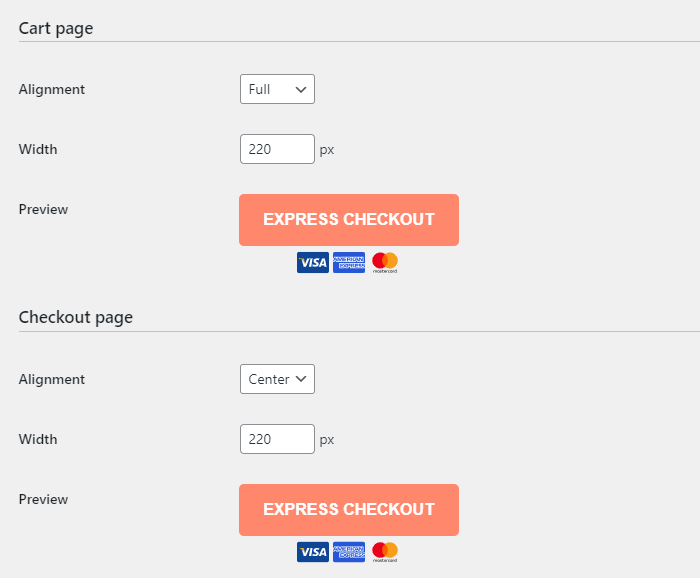This screenshot has height=578, width=700.
Task: Click the Checkout page Width label
Action: point(38,439)
